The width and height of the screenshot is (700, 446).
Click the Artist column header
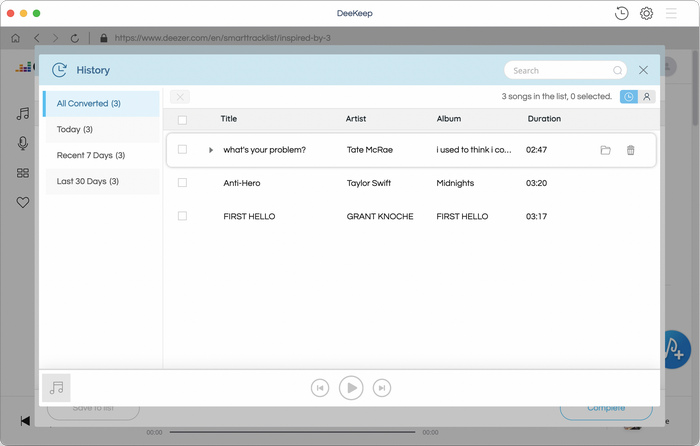(x=356, y=119)
